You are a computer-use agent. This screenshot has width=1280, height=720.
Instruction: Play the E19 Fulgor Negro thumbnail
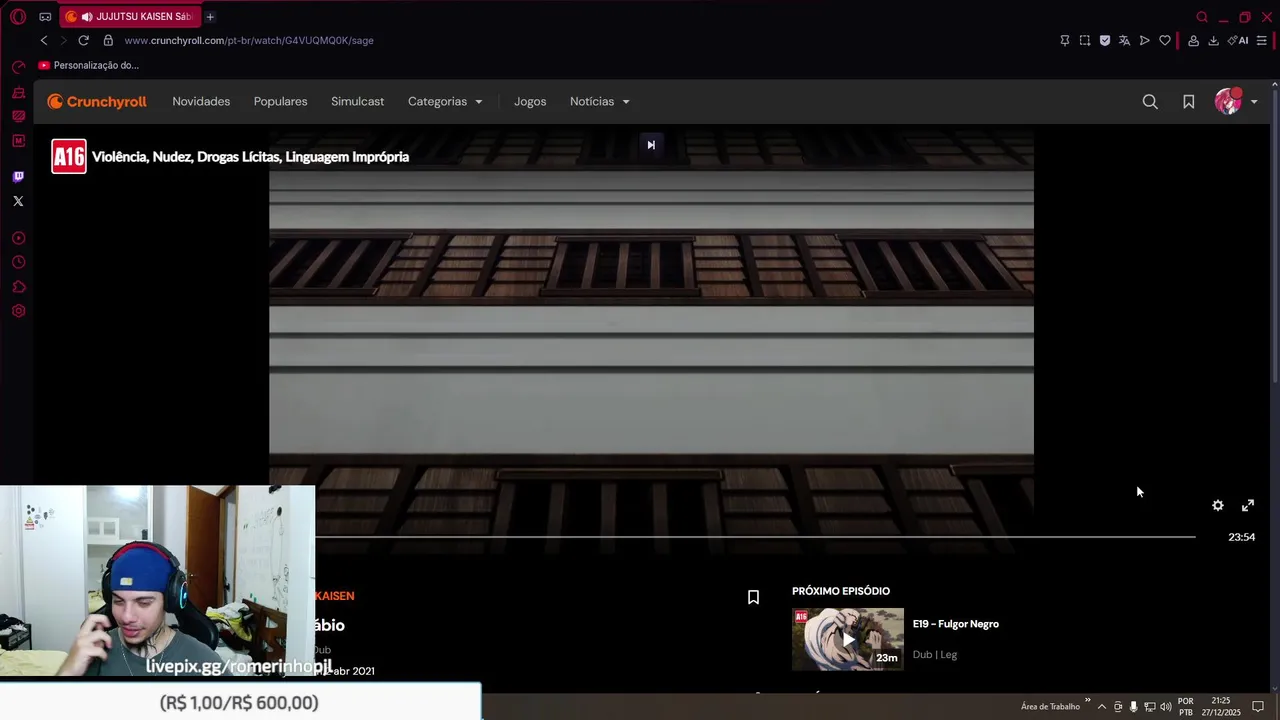click(848, 639)
